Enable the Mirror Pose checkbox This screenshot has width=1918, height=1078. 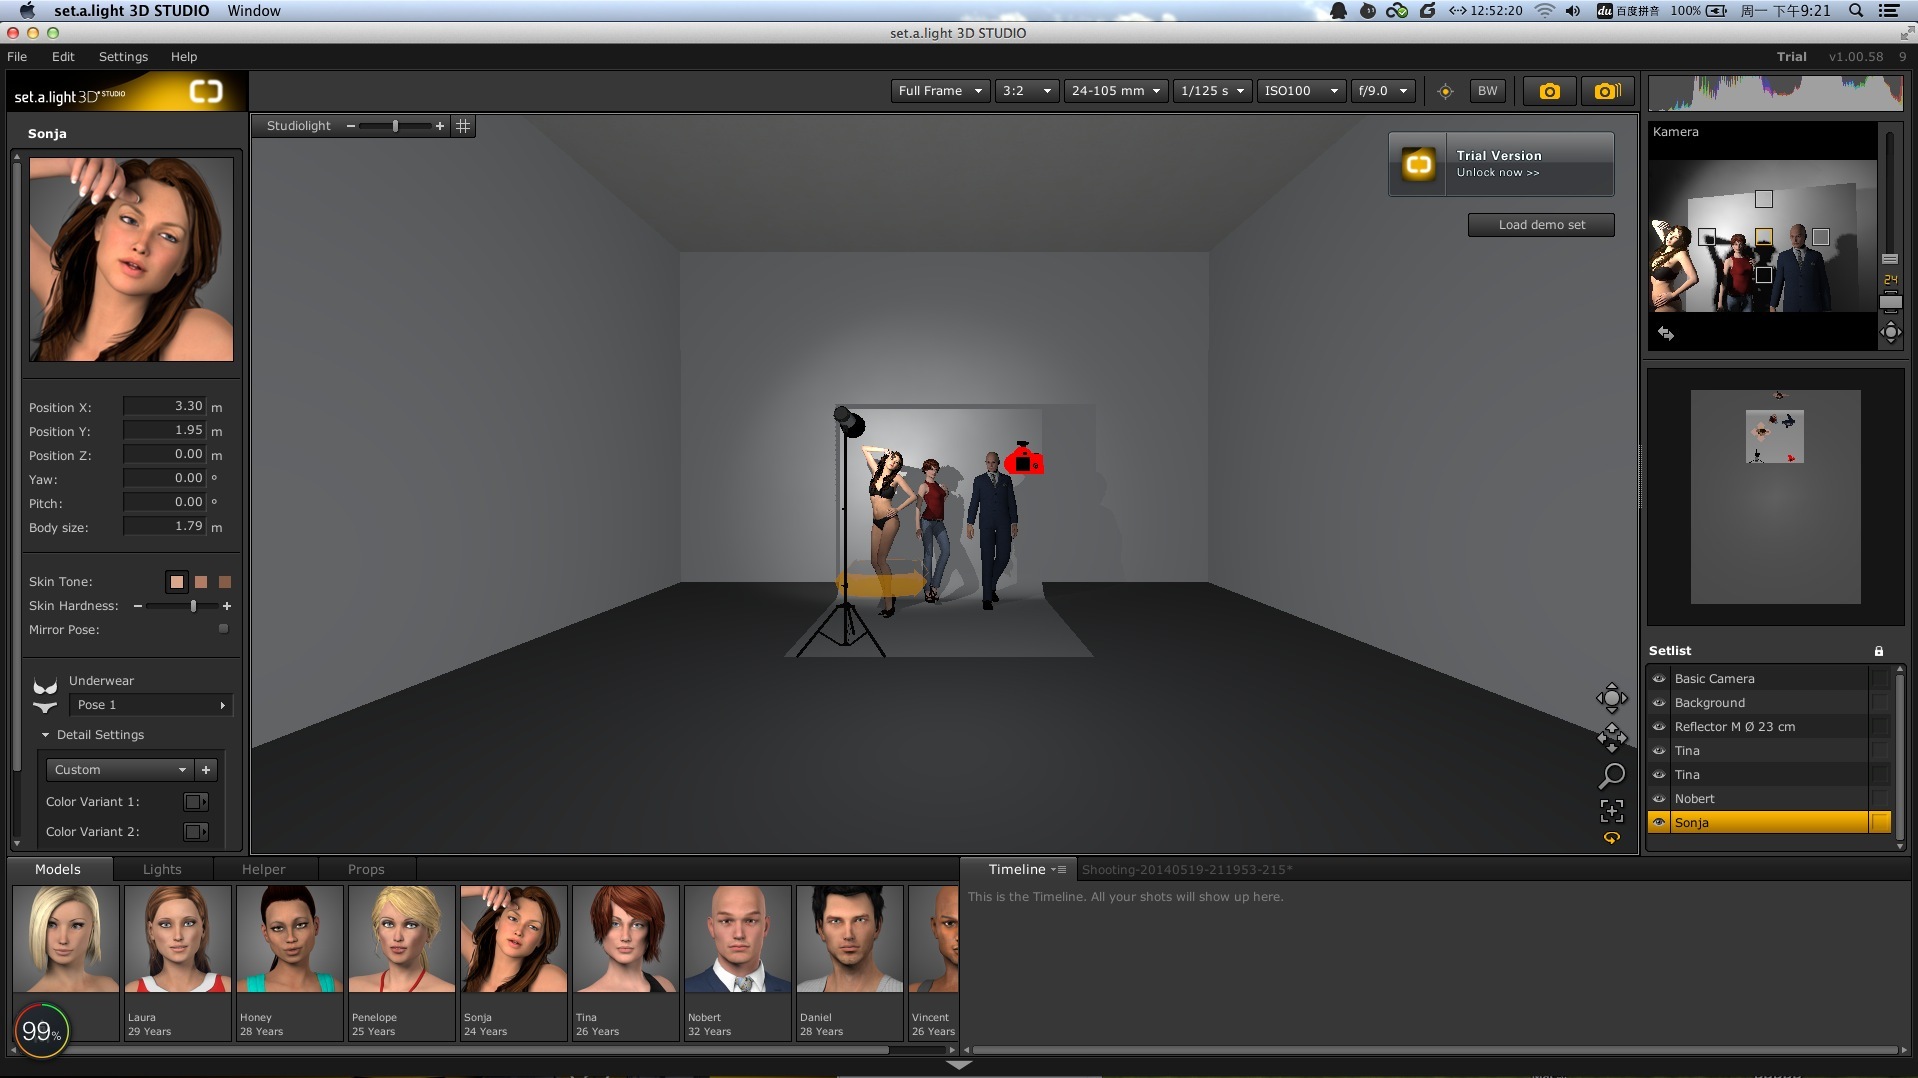[x=223, y=629]
